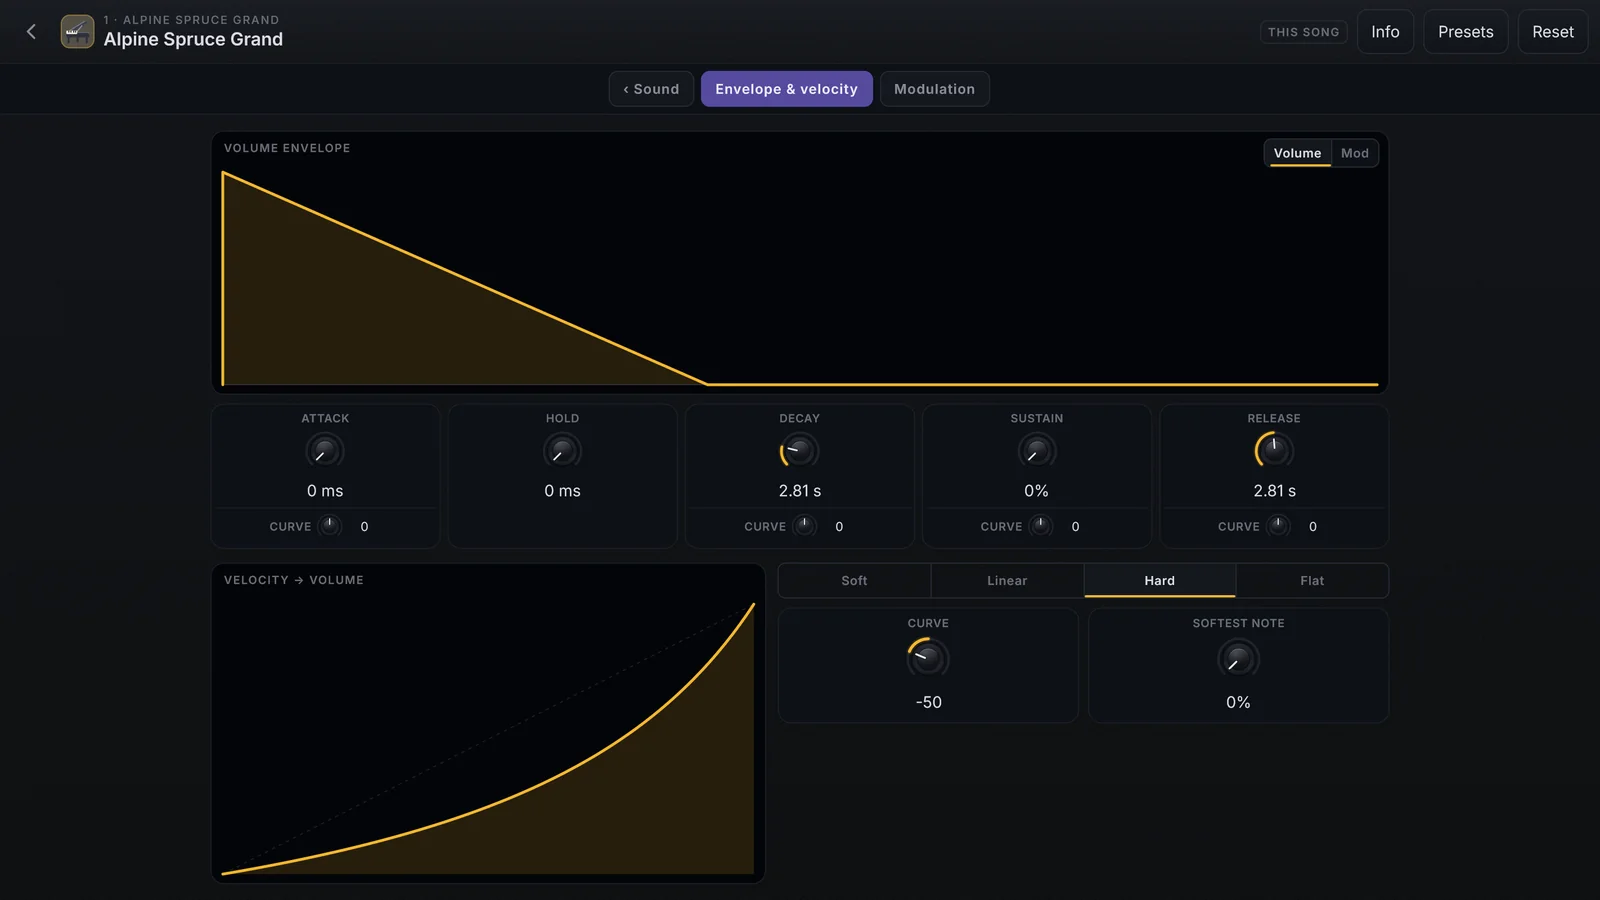Click the Release curve mini knob
The width and height of the screenshot is (1600, 900).
[1279, 526]
